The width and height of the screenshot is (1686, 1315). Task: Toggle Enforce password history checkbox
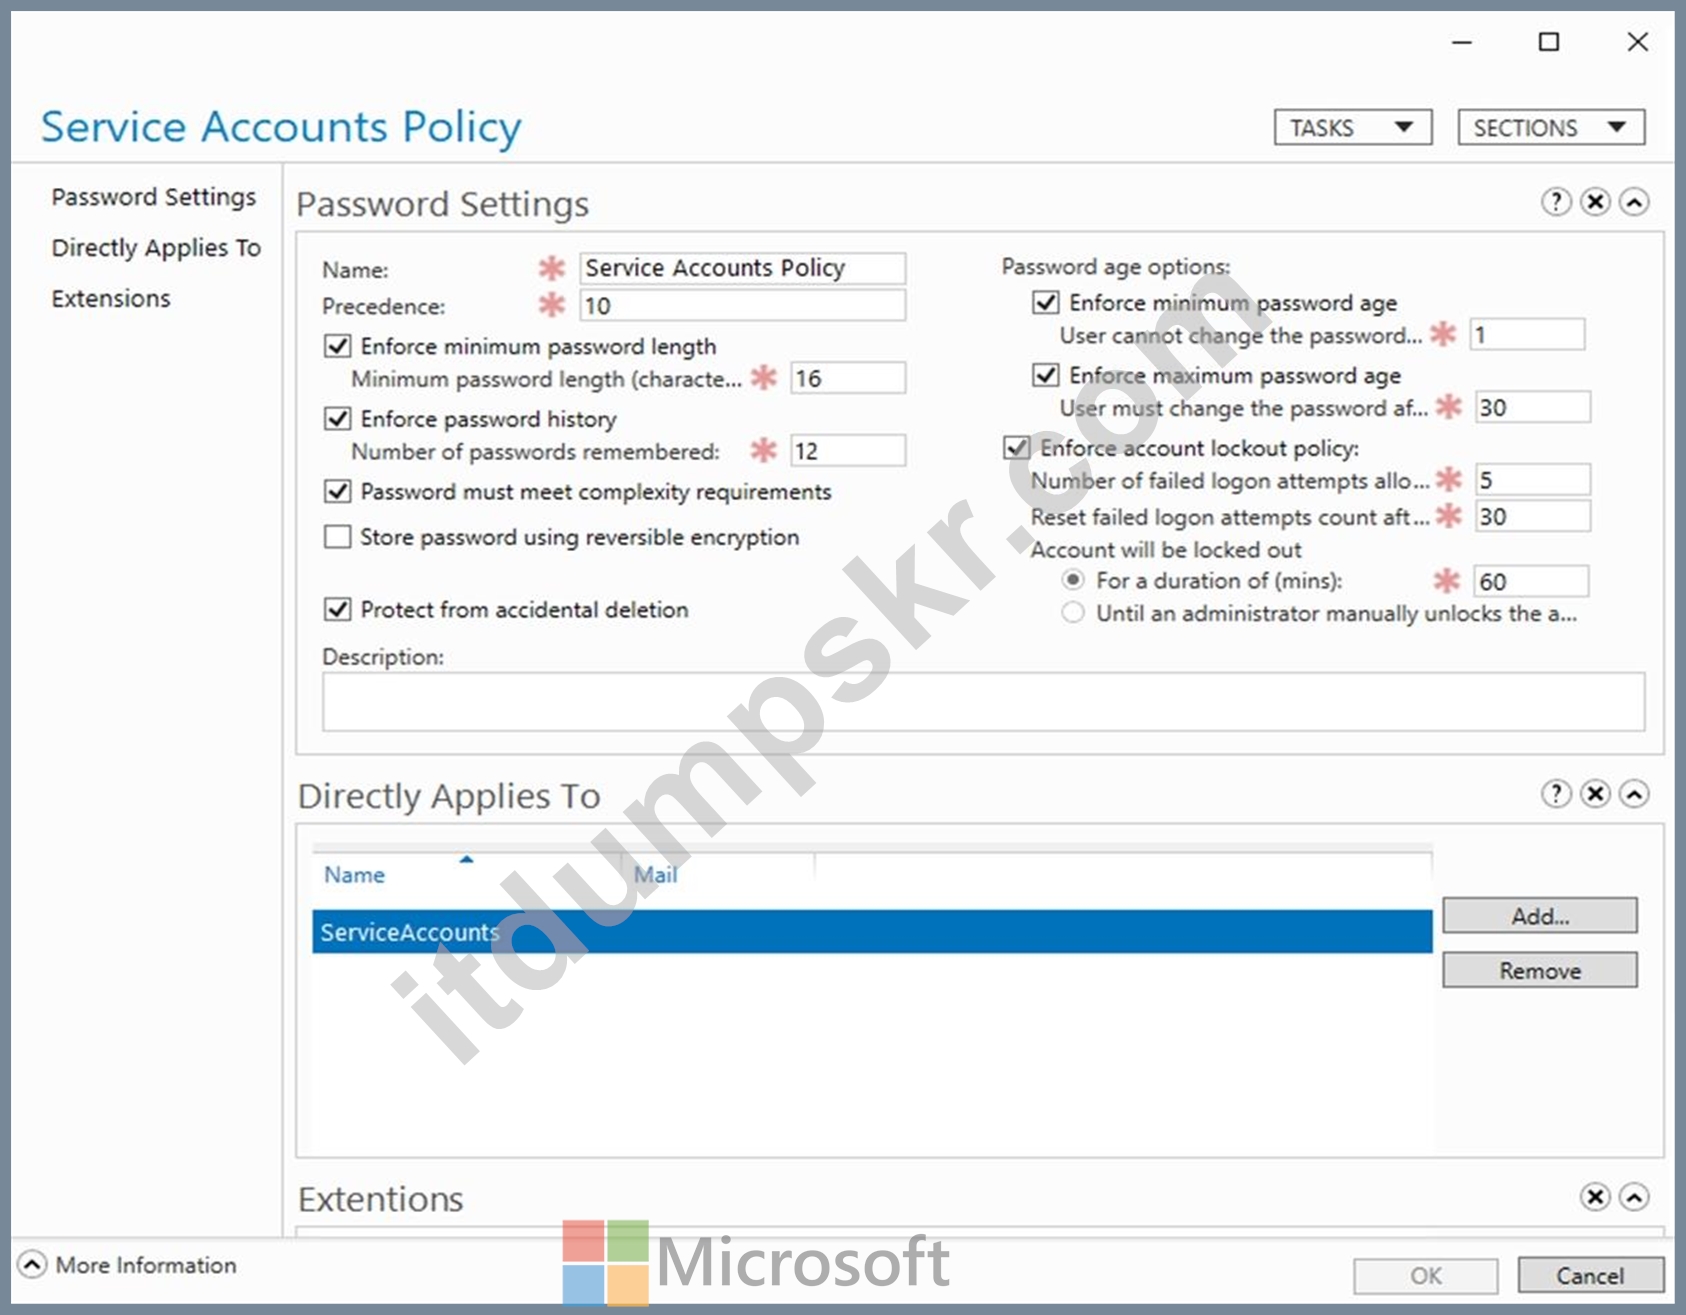338,418
